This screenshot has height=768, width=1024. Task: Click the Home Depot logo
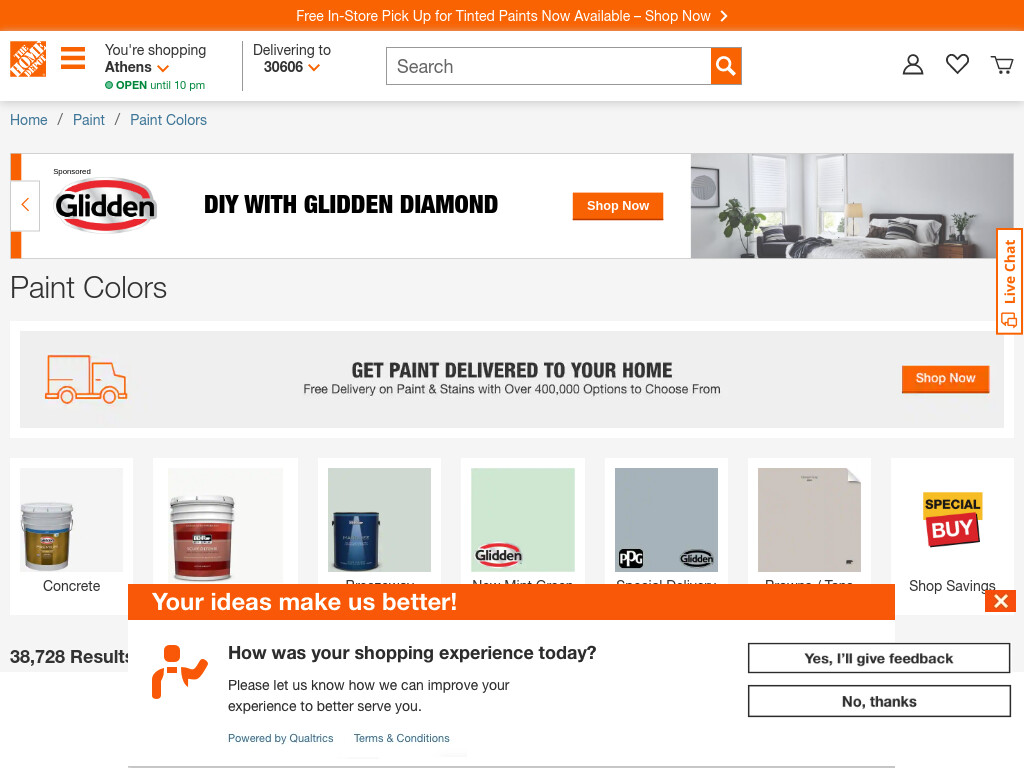28,59
